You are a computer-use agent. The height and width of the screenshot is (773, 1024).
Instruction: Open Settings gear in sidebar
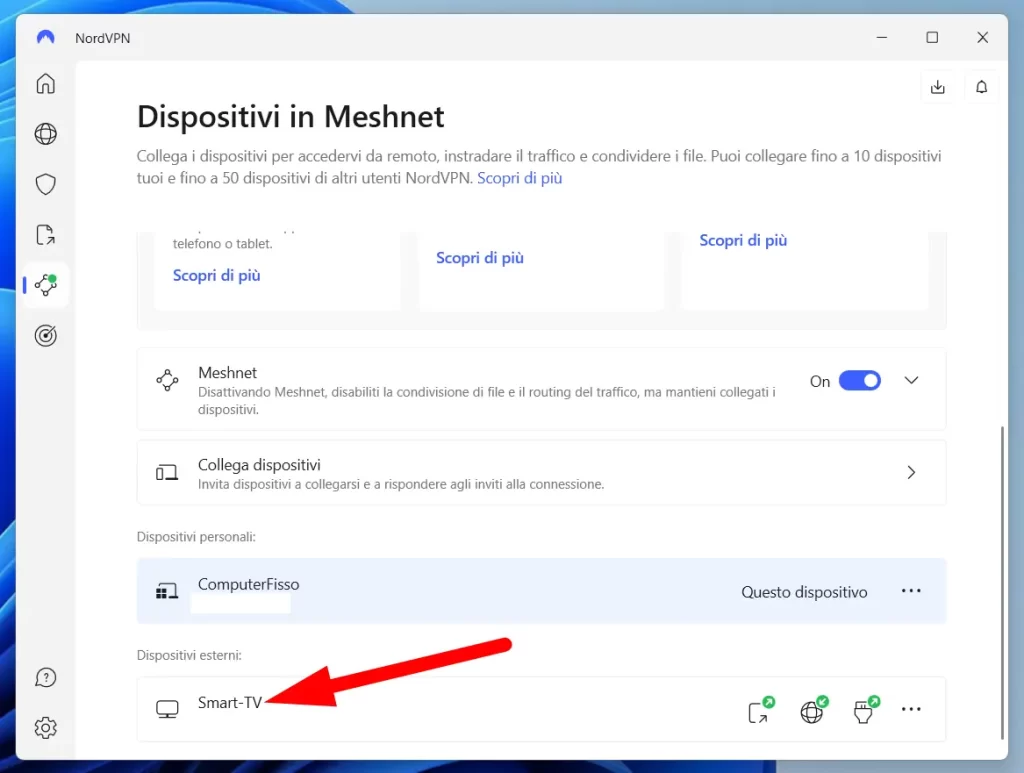point(46,727)
